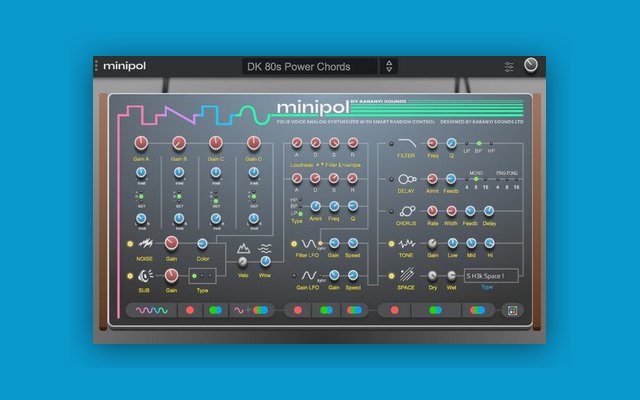640x400 pixels.
Task: Select HP in the filter envelope Type selector
Action: (301, 200)
